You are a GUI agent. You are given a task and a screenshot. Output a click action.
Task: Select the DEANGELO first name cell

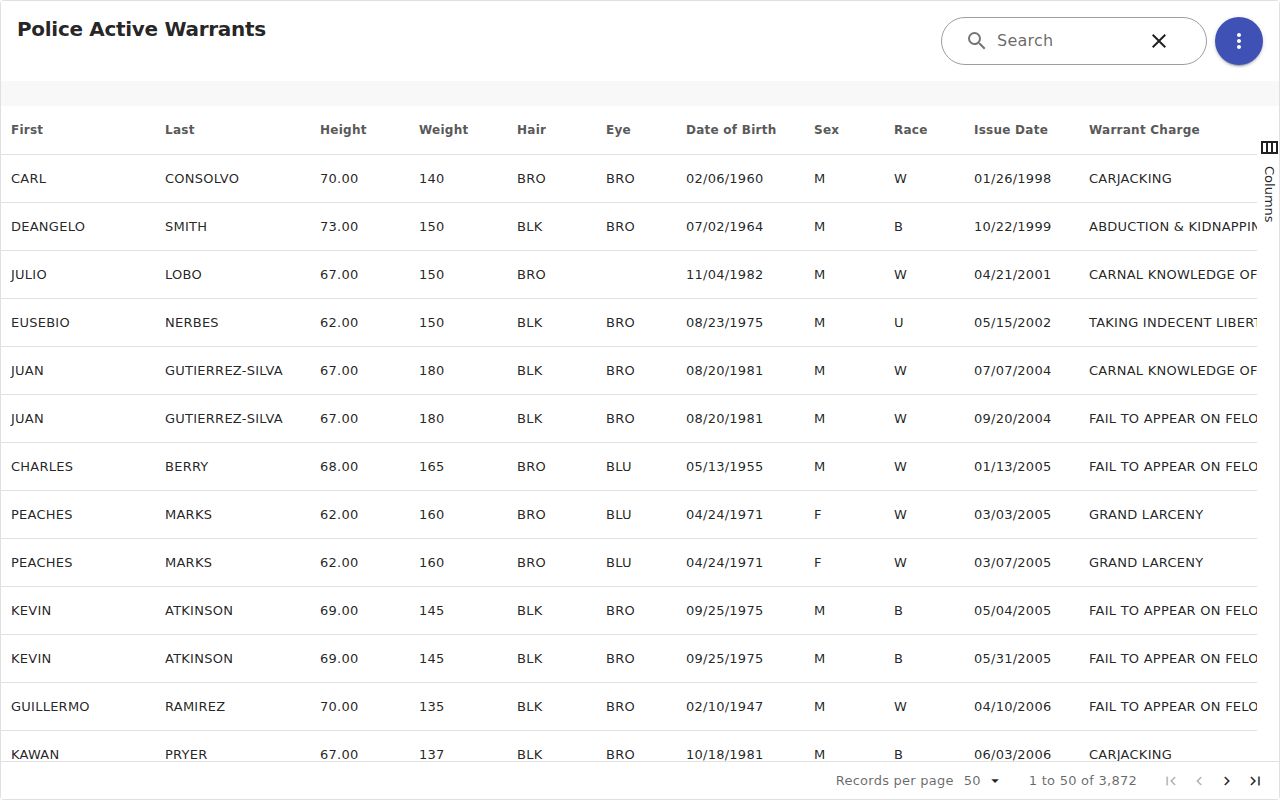pyautogui.click(x=78, y=227)
